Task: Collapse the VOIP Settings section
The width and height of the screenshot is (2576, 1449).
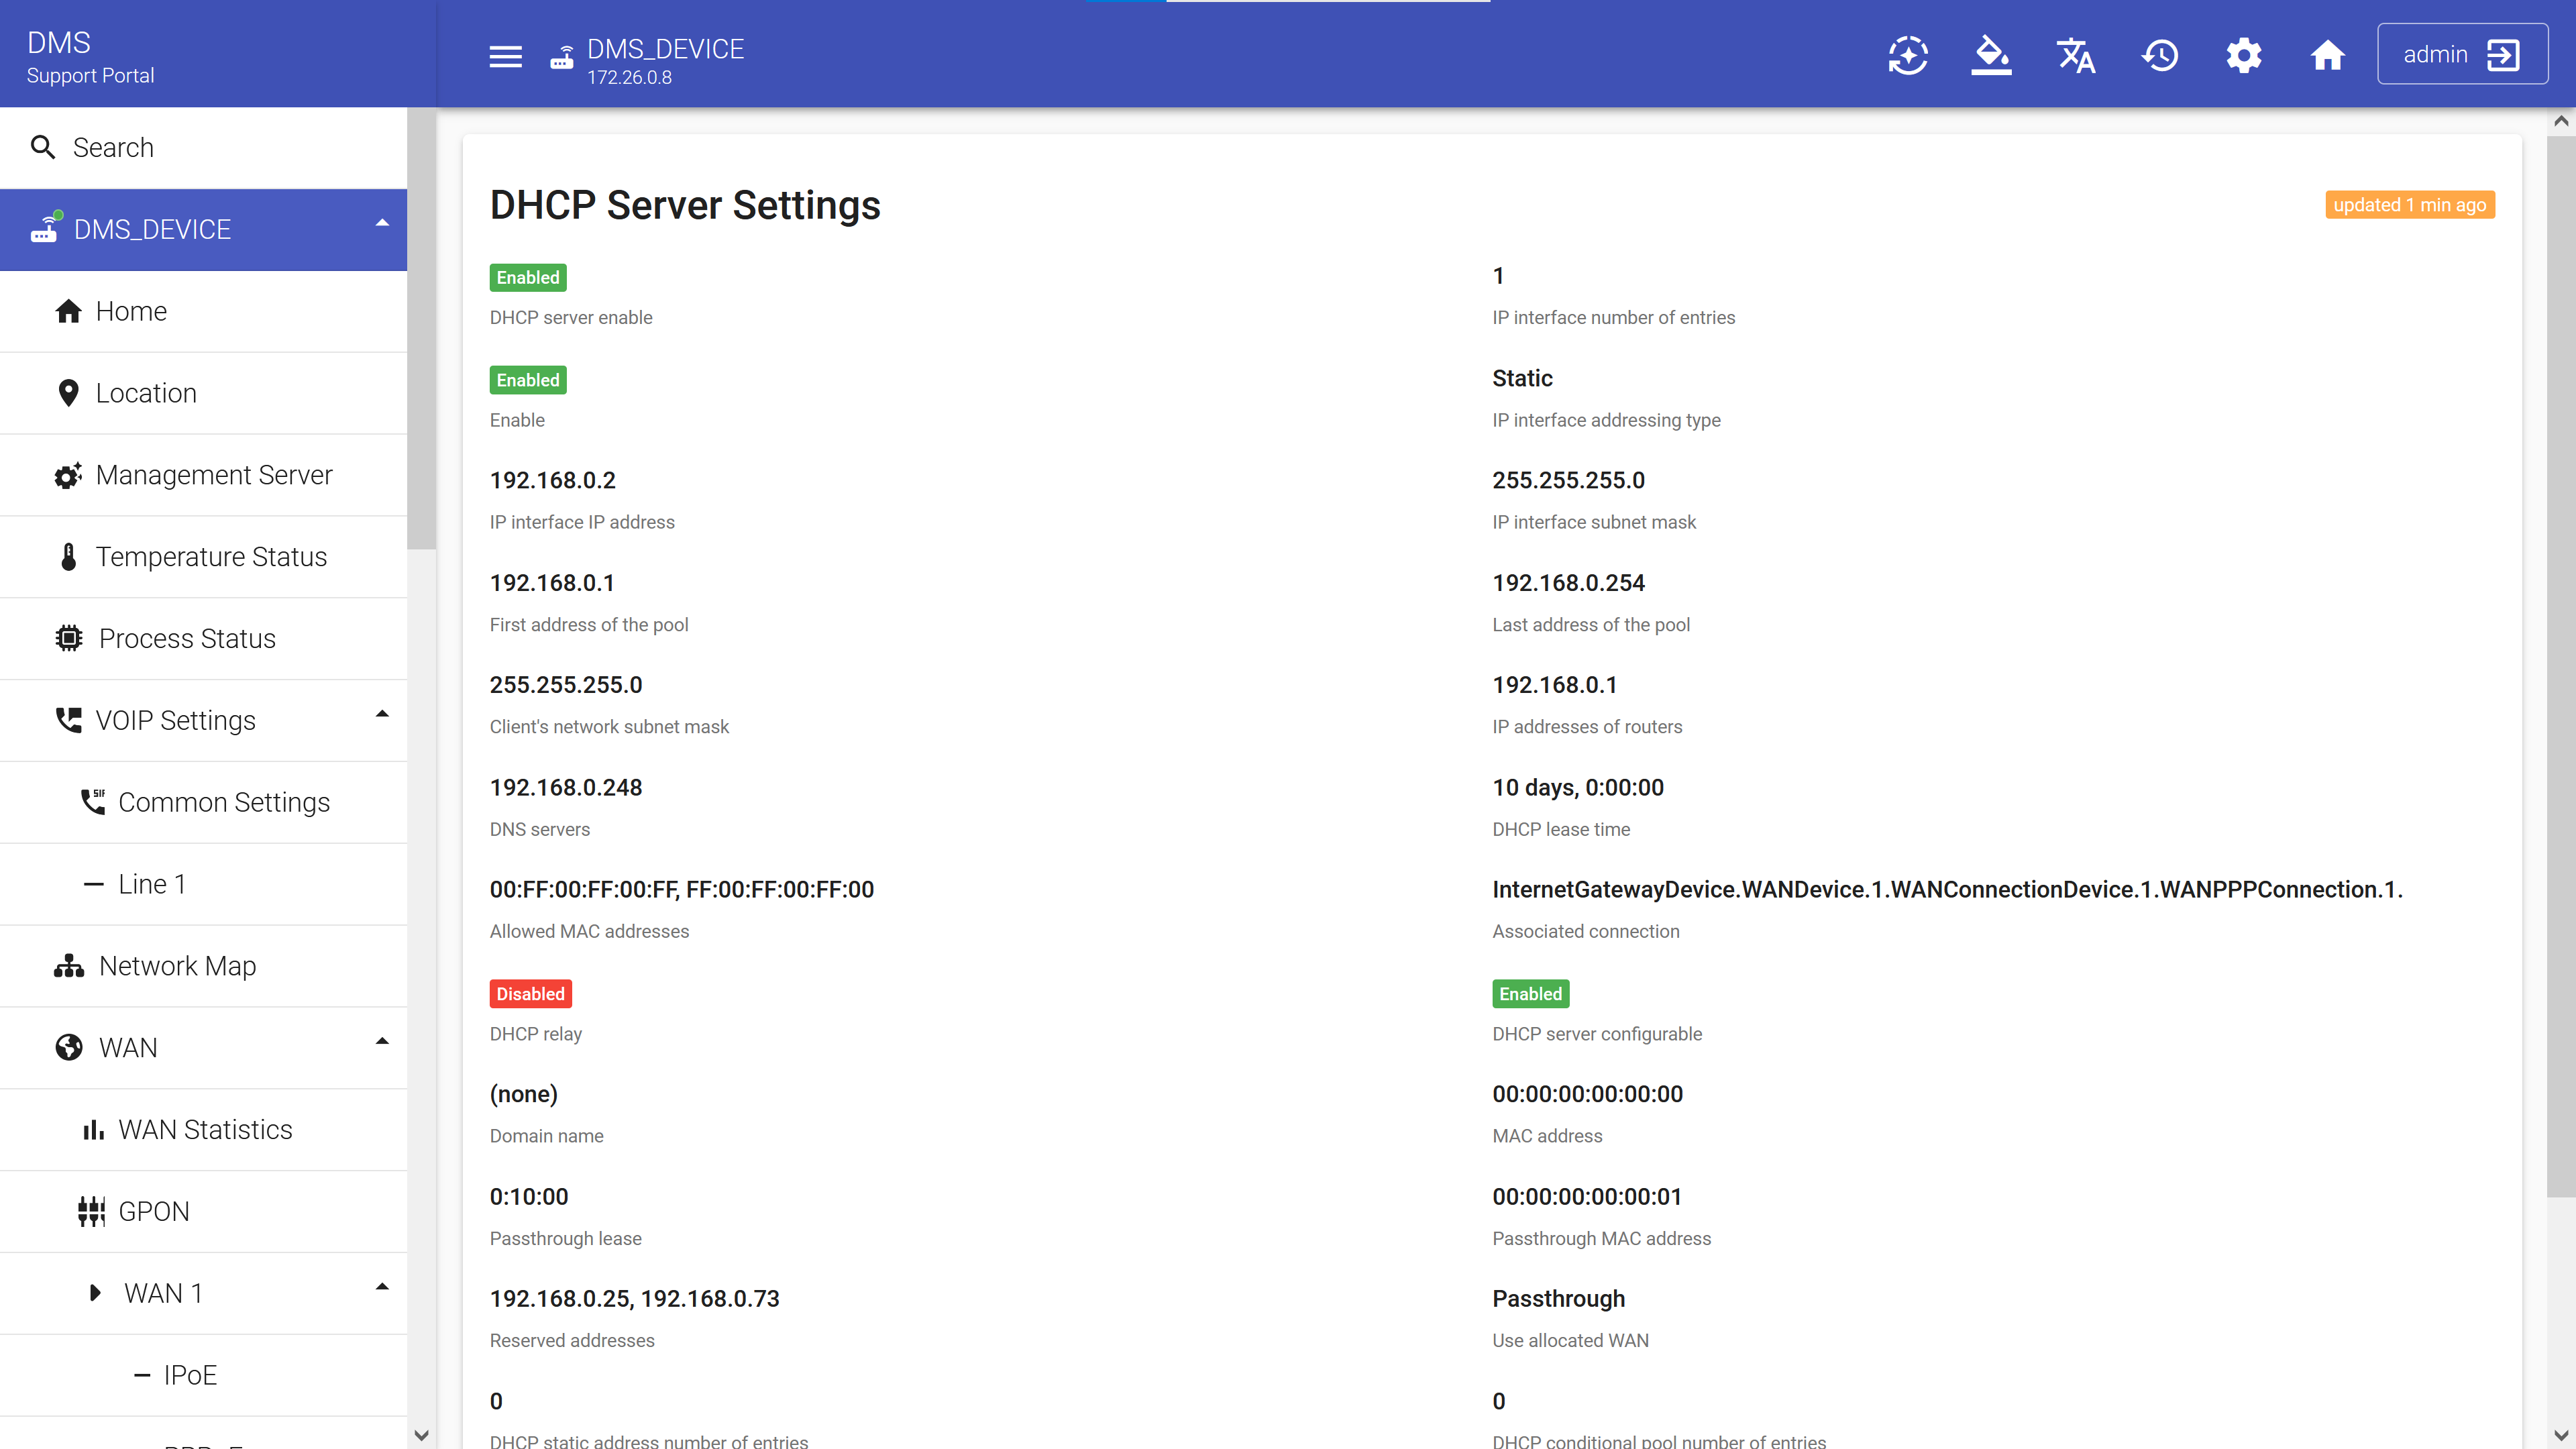Action: click(x=382, y=715)
